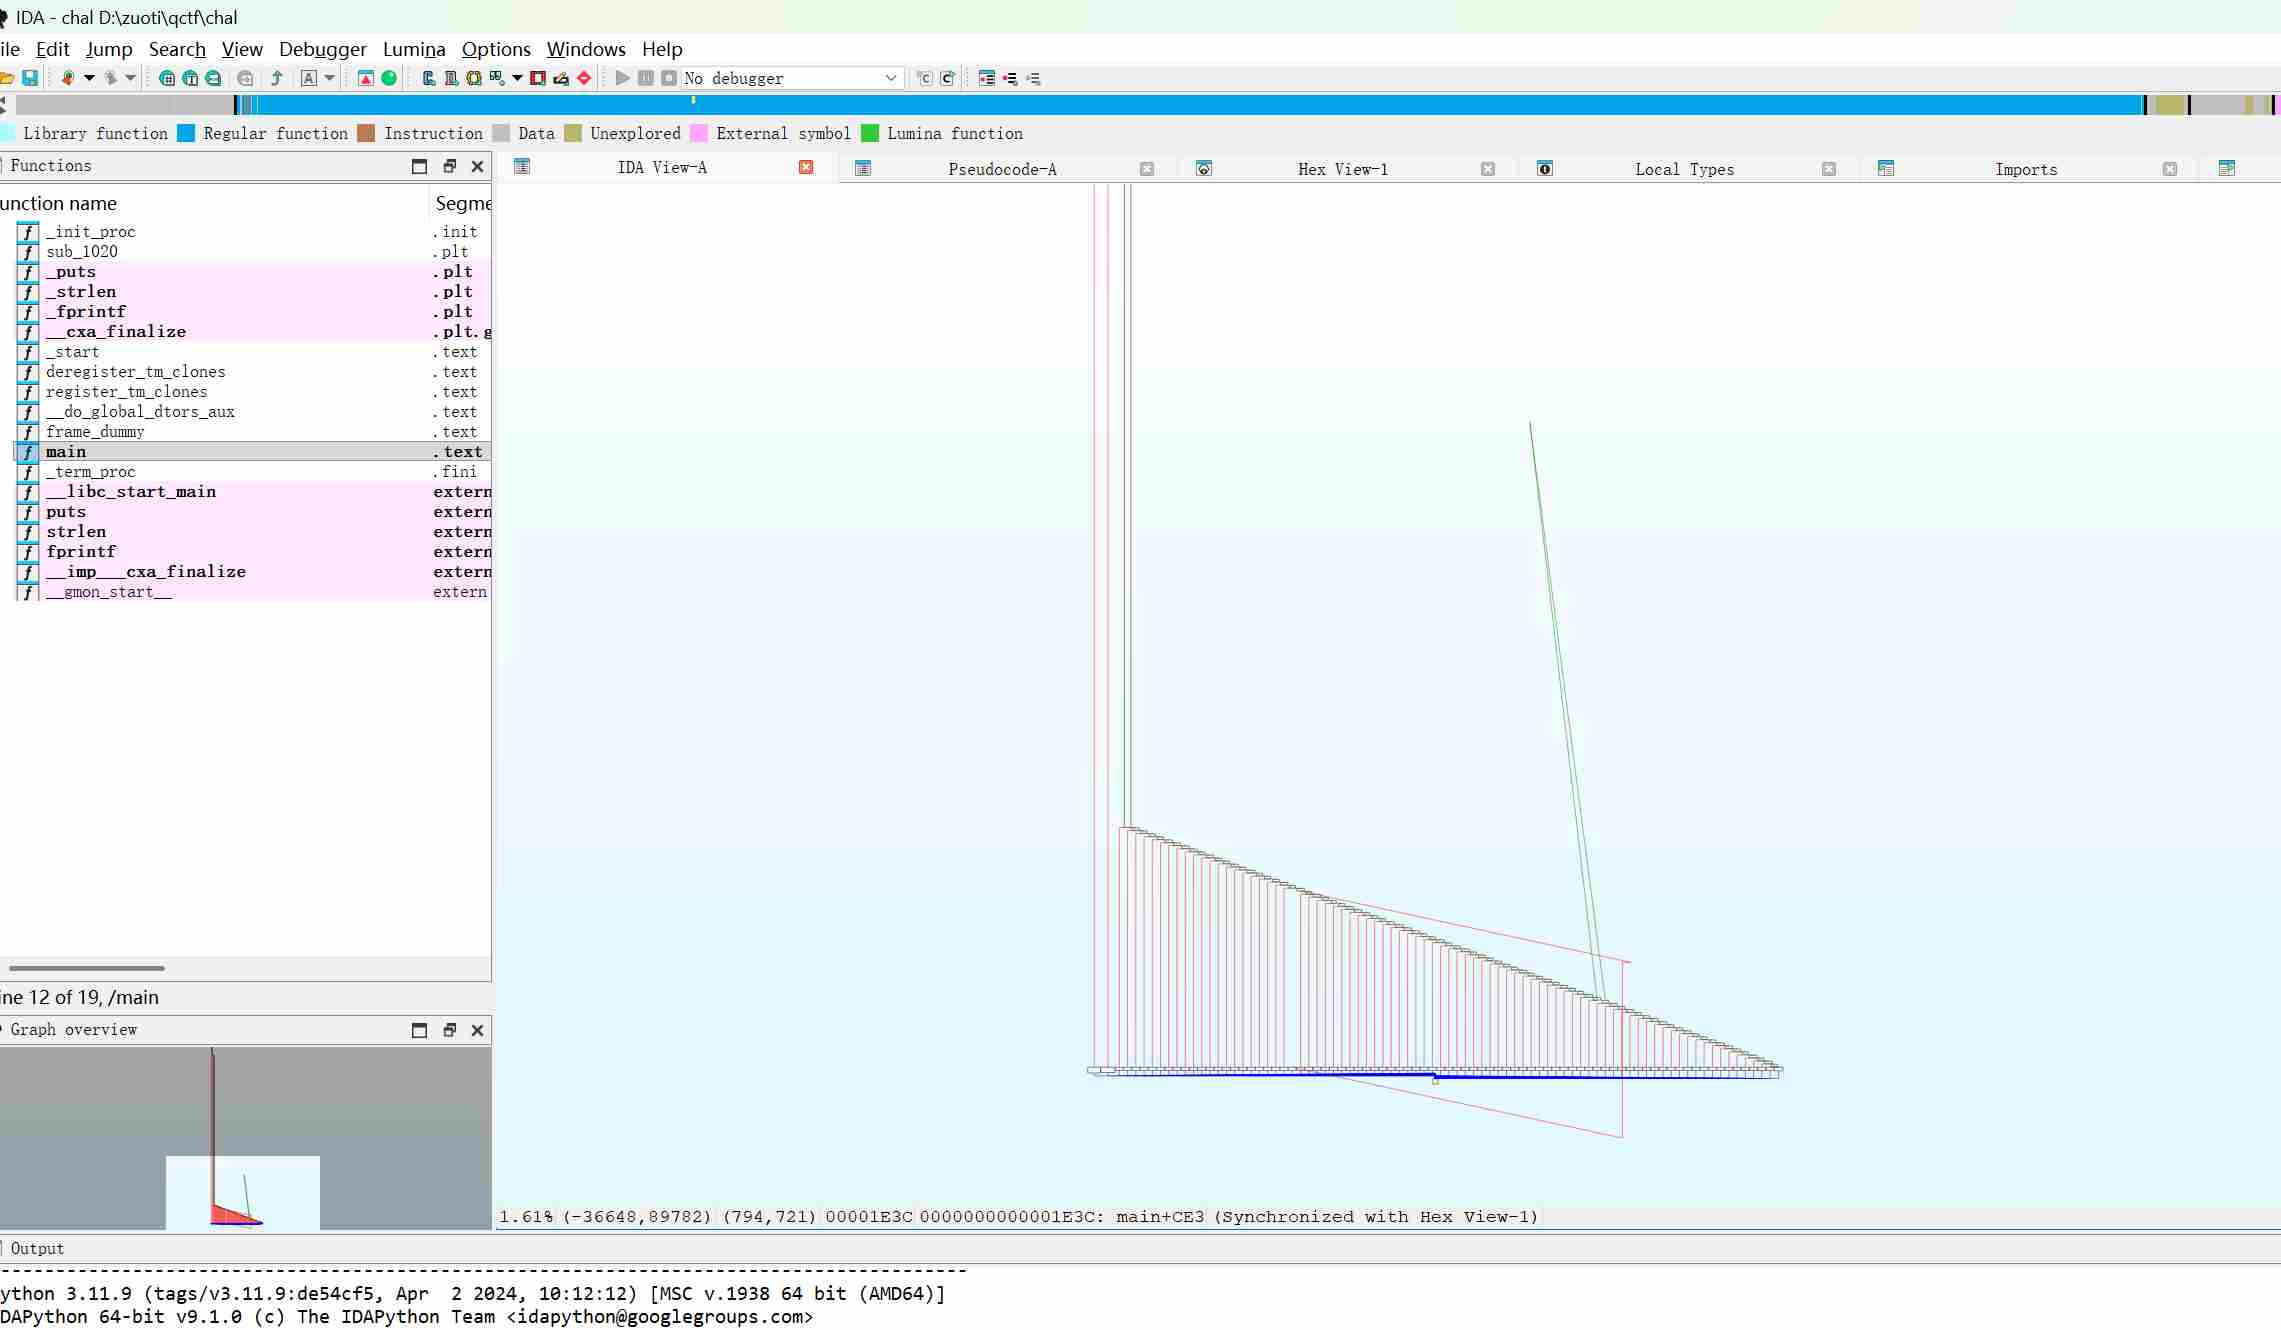The width and height of the screenshot is (2281, 1330).
Task: Click the Pseudocode-A tab icon
Action: tap(863, 169)
